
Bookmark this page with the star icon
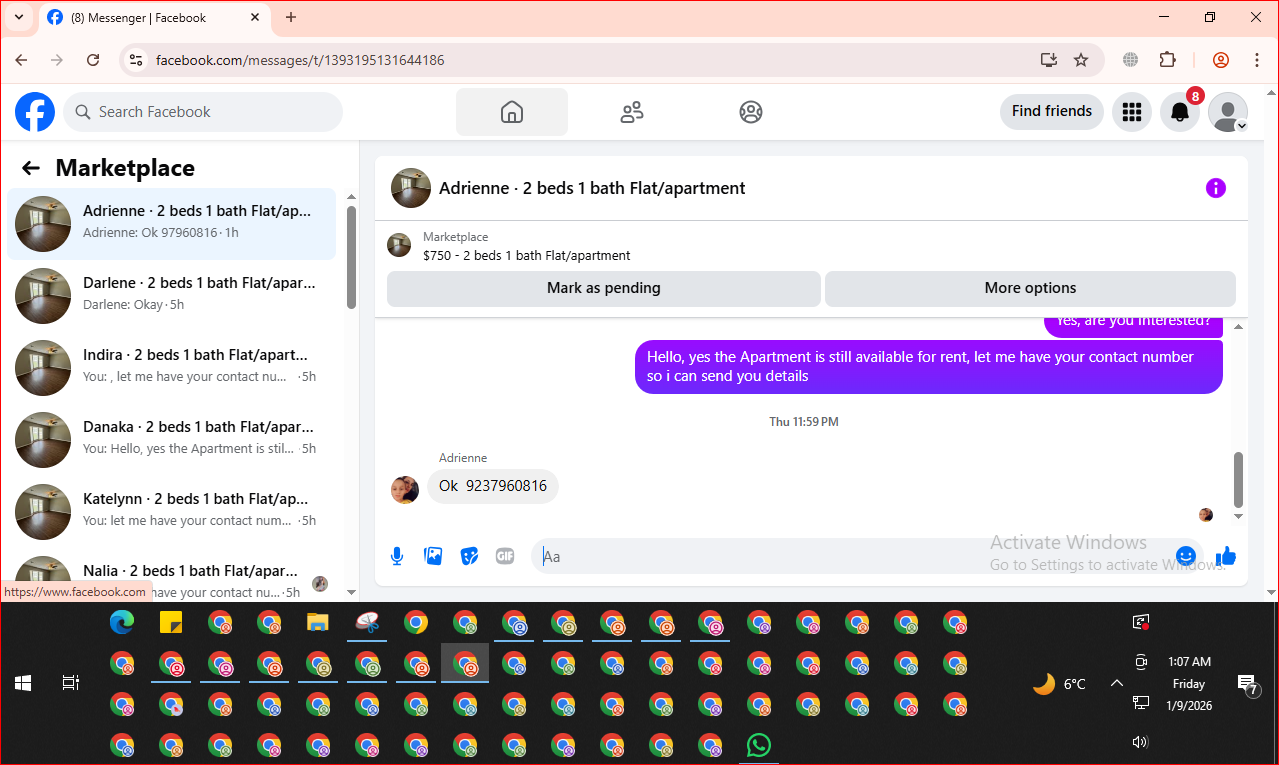coord(1081,60)
